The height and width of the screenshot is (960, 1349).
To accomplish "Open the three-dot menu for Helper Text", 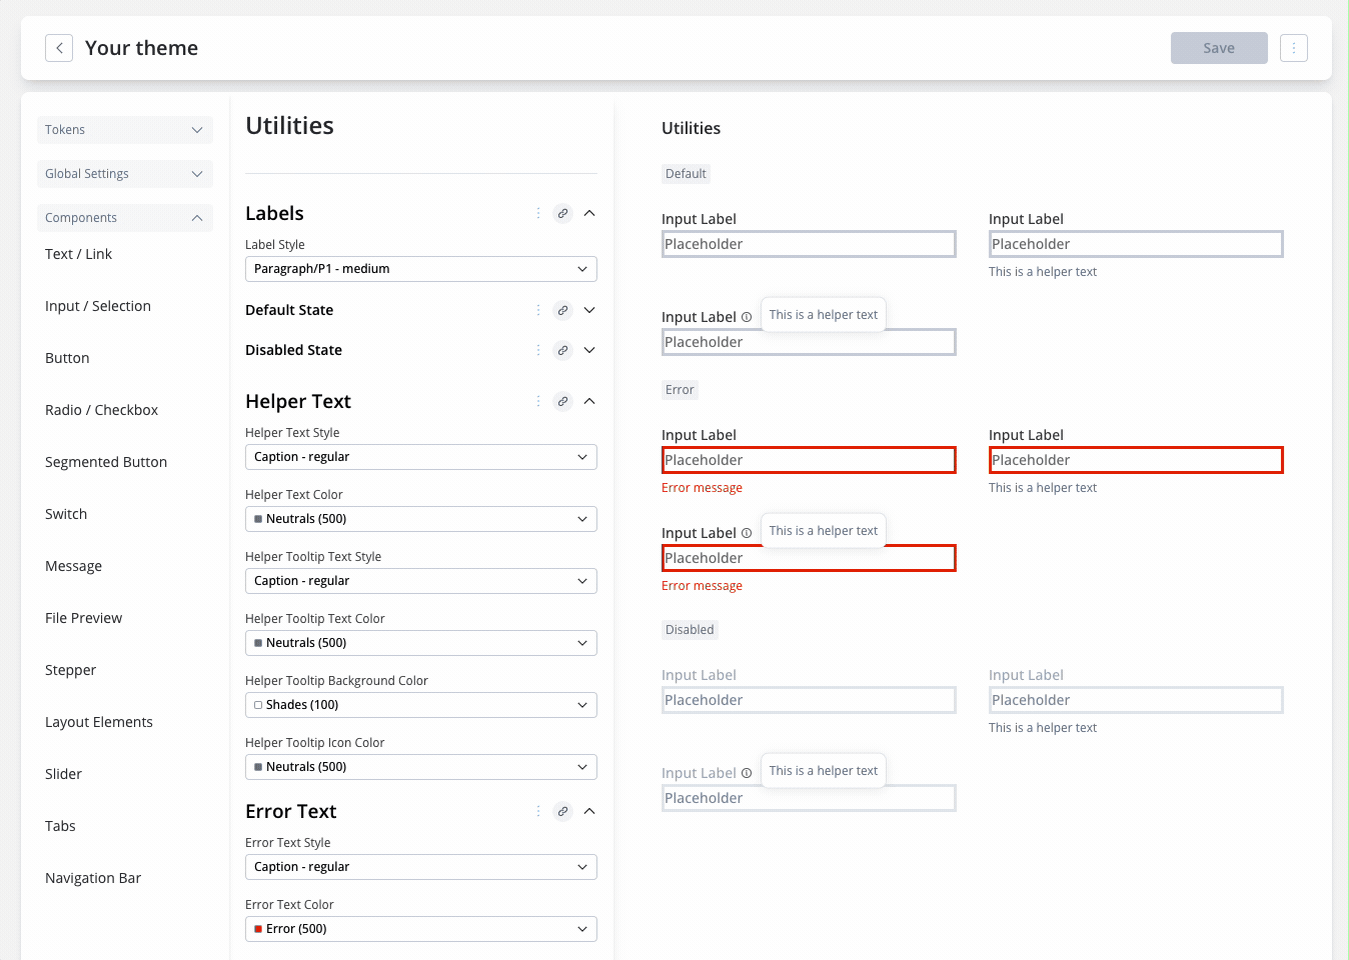I will click(x=538, y=401).
